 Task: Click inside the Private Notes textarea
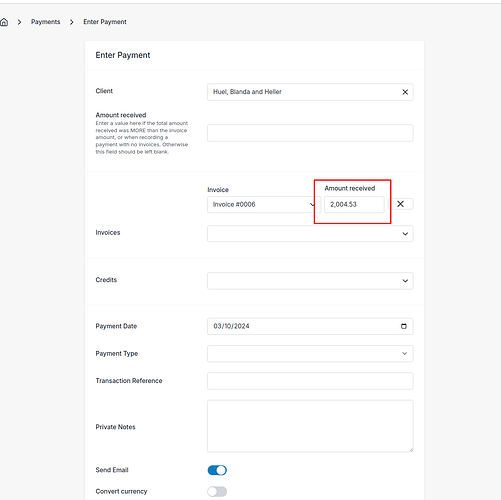pos(310,426)
